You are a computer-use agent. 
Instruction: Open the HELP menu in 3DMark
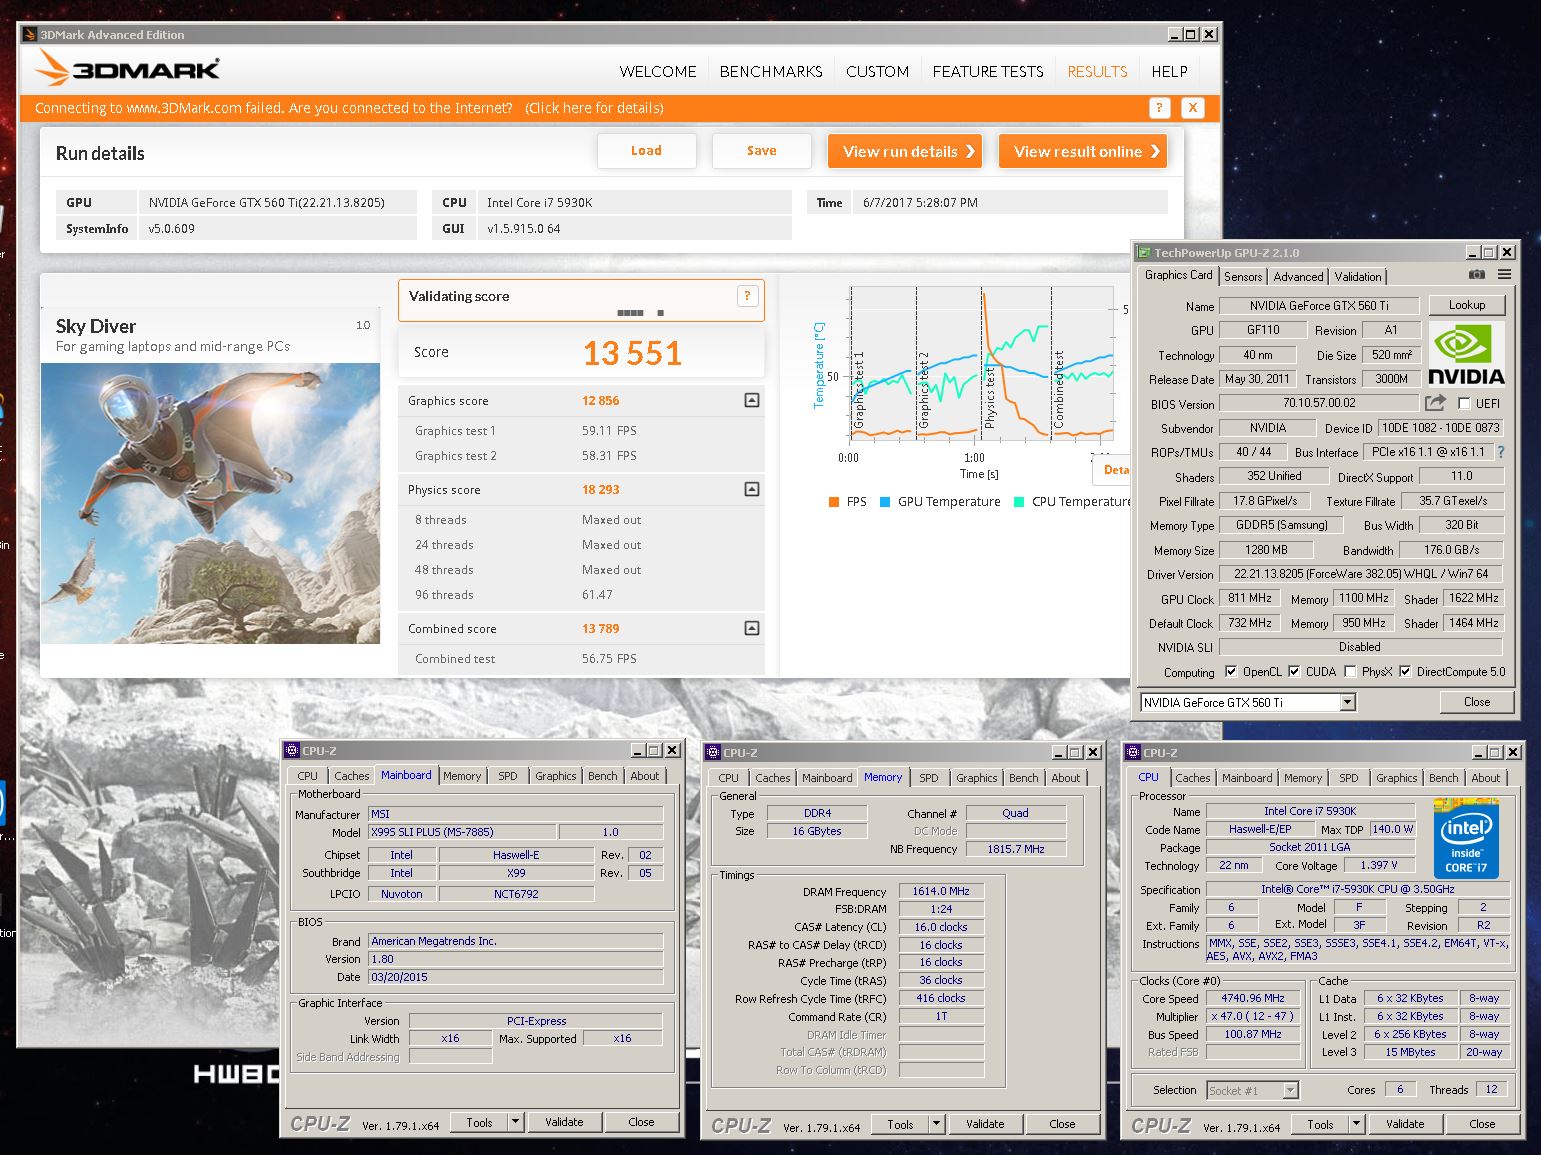(x=1169, y=72)
